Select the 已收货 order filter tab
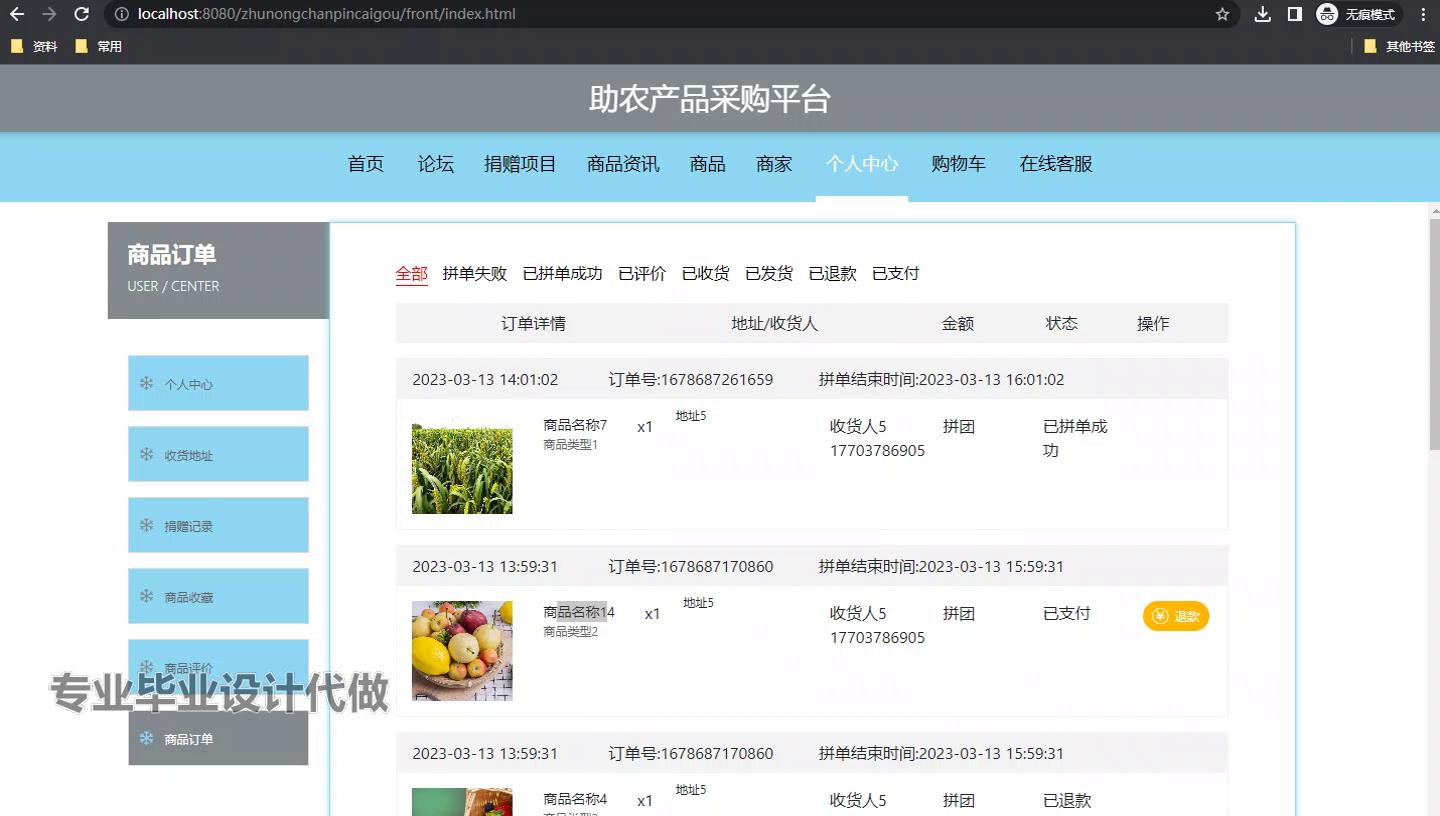 (x=706, y=273)
